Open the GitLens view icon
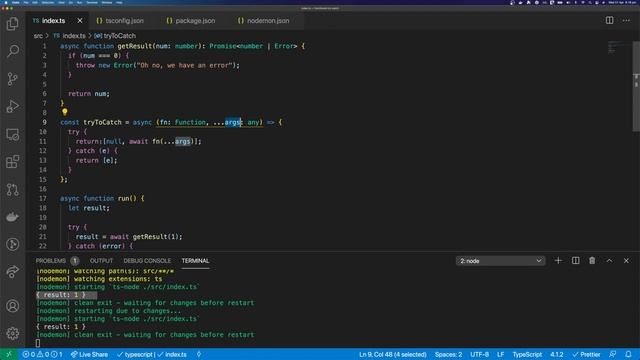The height and width of the screenshot is (360, 640). 13,244
